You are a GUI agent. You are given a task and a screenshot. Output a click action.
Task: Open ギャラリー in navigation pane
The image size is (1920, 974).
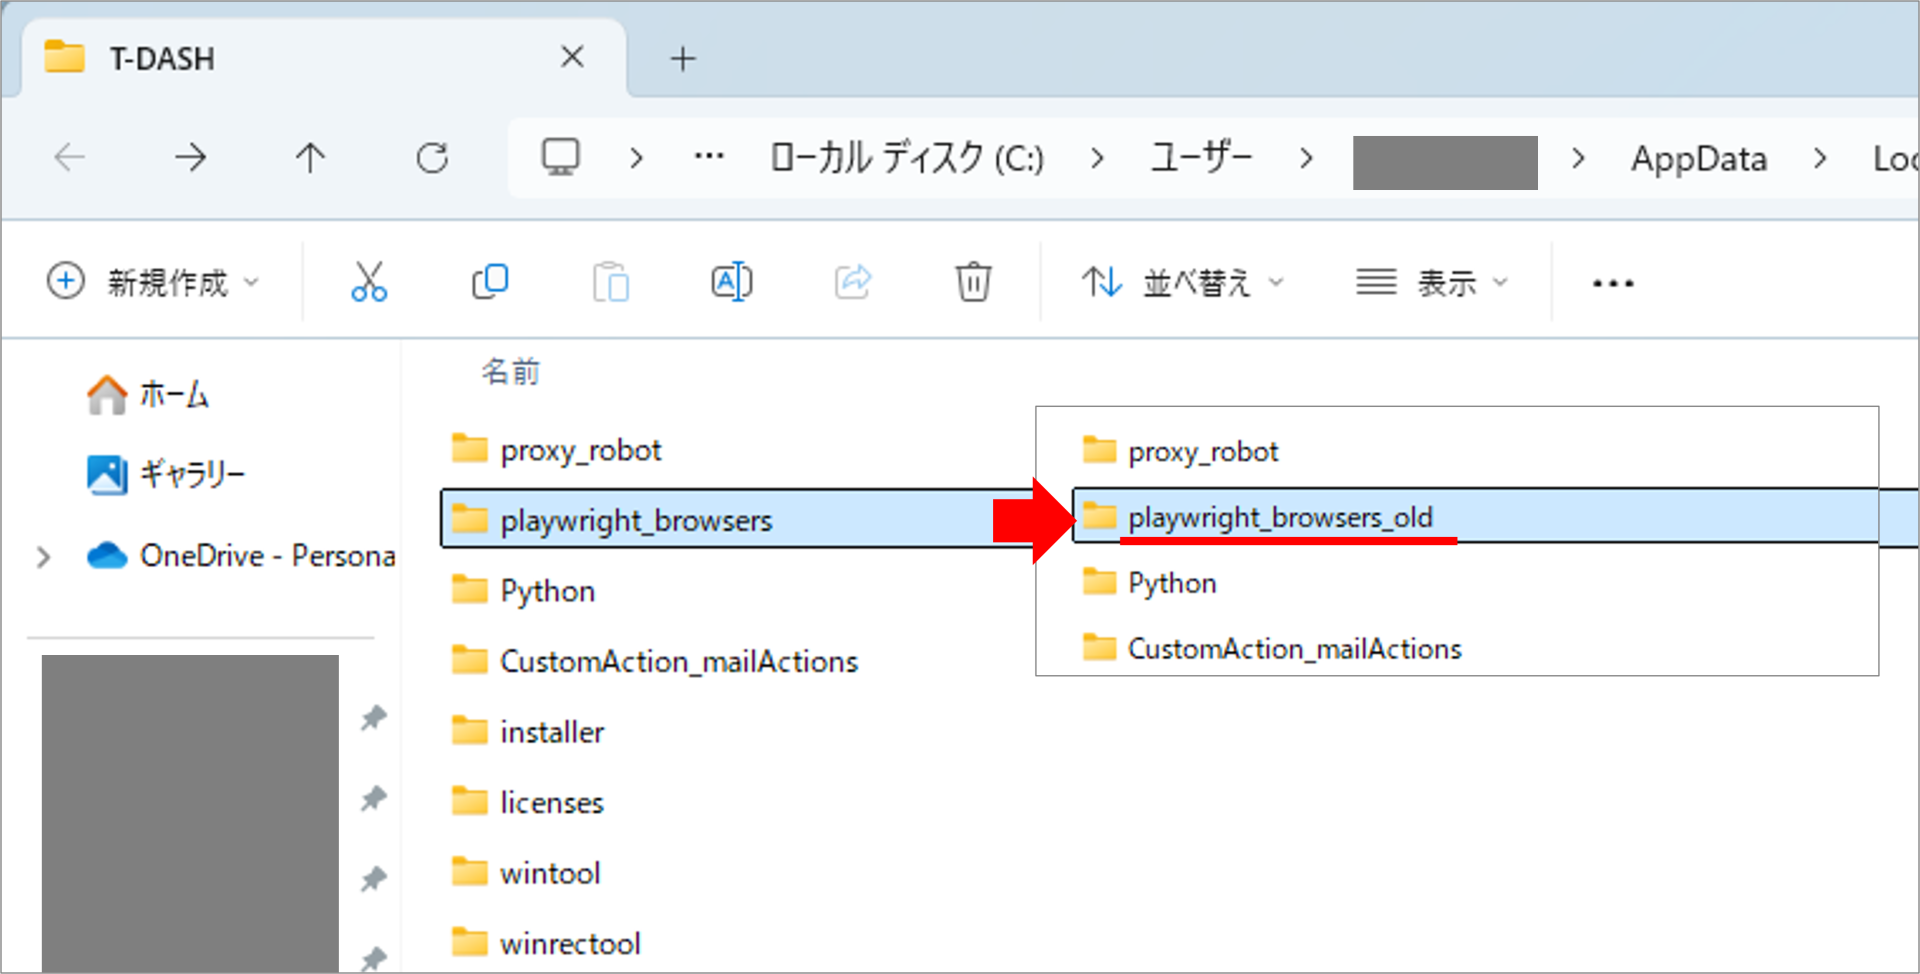click(191, 474)
